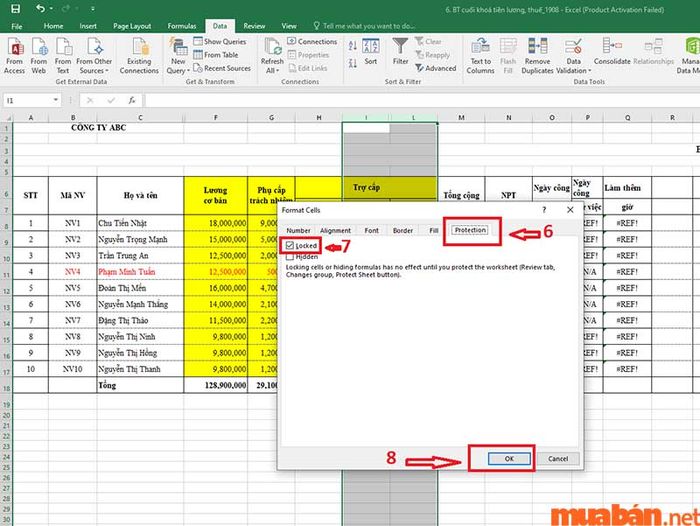Switch to Page Layout ribbon tab
Screen dimensions: 700x526
[132, 26]
